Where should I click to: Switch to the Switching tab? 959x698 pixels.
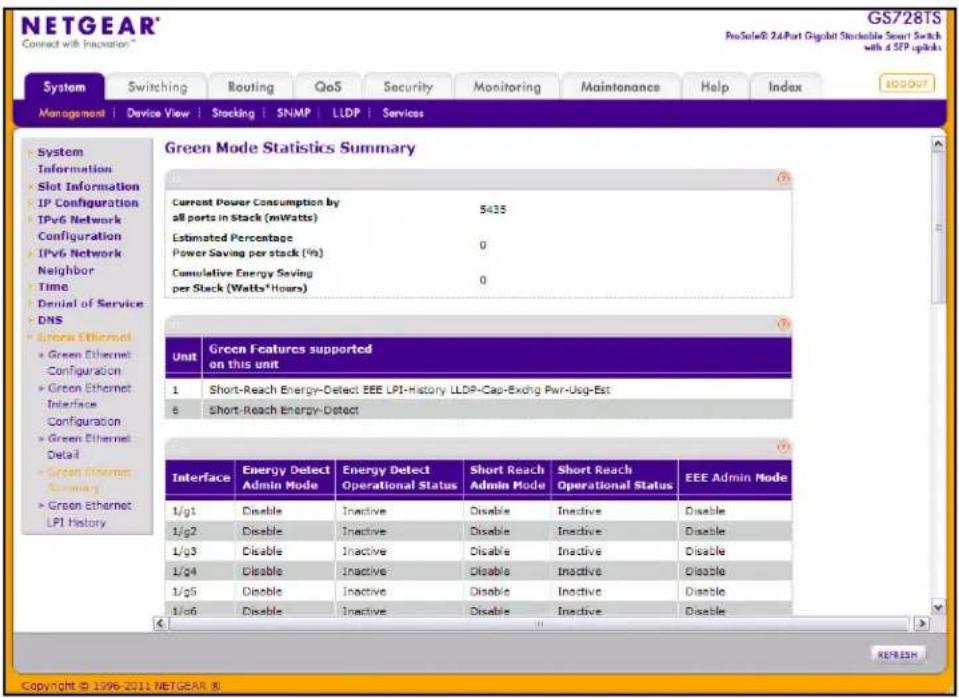pyautogui.click(x=157, y=87)
